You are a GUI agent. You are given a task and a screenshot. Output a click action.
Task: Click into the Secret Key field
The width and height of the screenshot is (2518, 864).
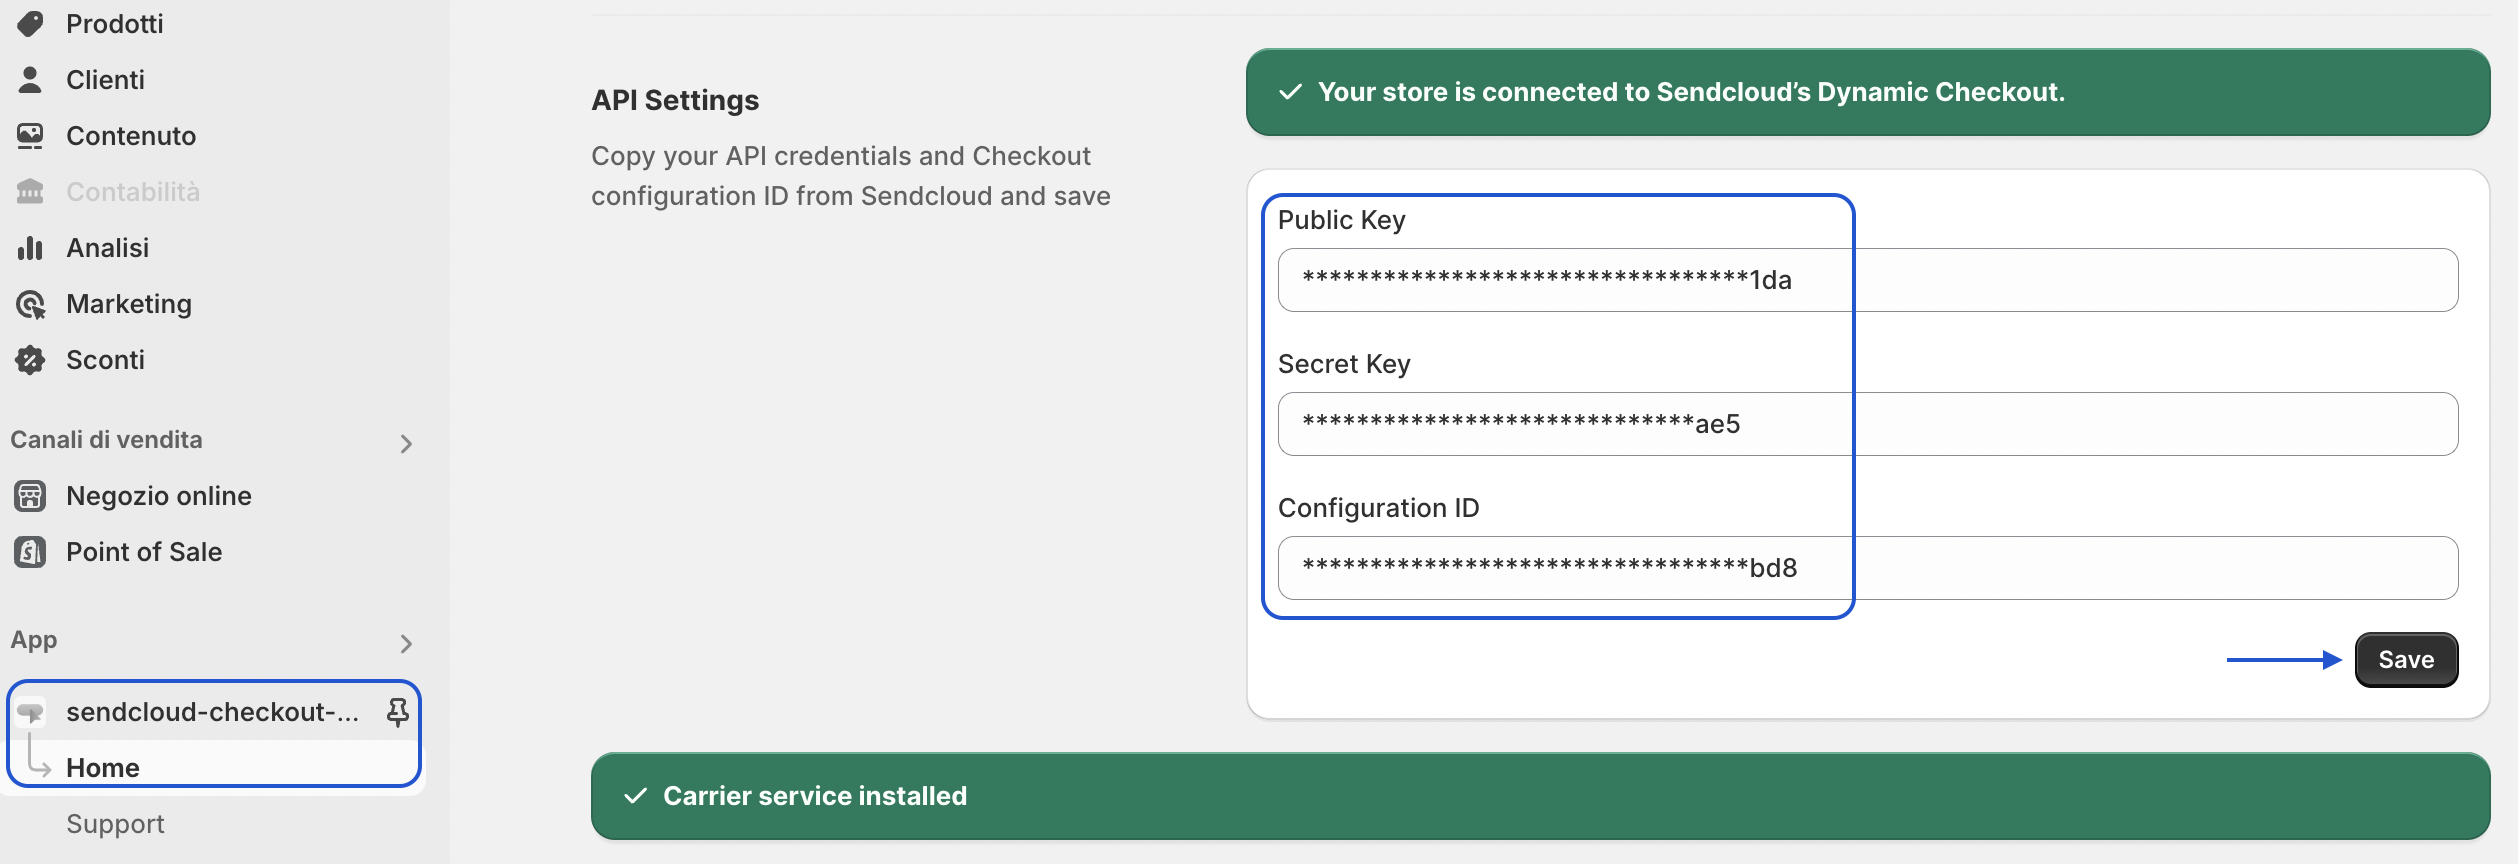[1868, 424]
